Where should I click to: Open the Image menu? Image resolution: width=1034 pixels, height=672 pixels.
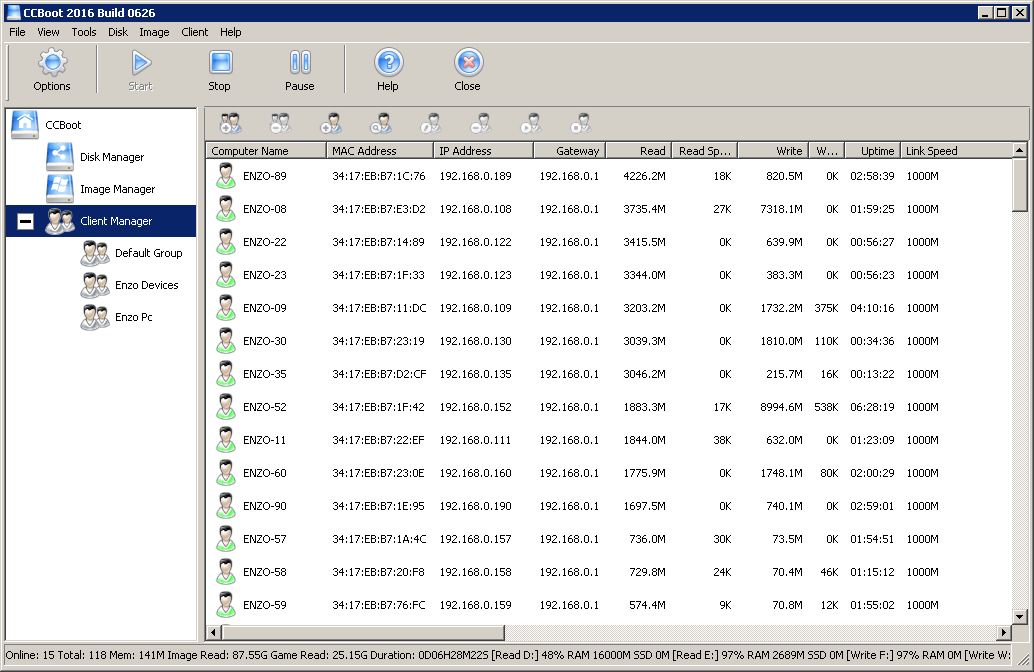pos(154,31)
